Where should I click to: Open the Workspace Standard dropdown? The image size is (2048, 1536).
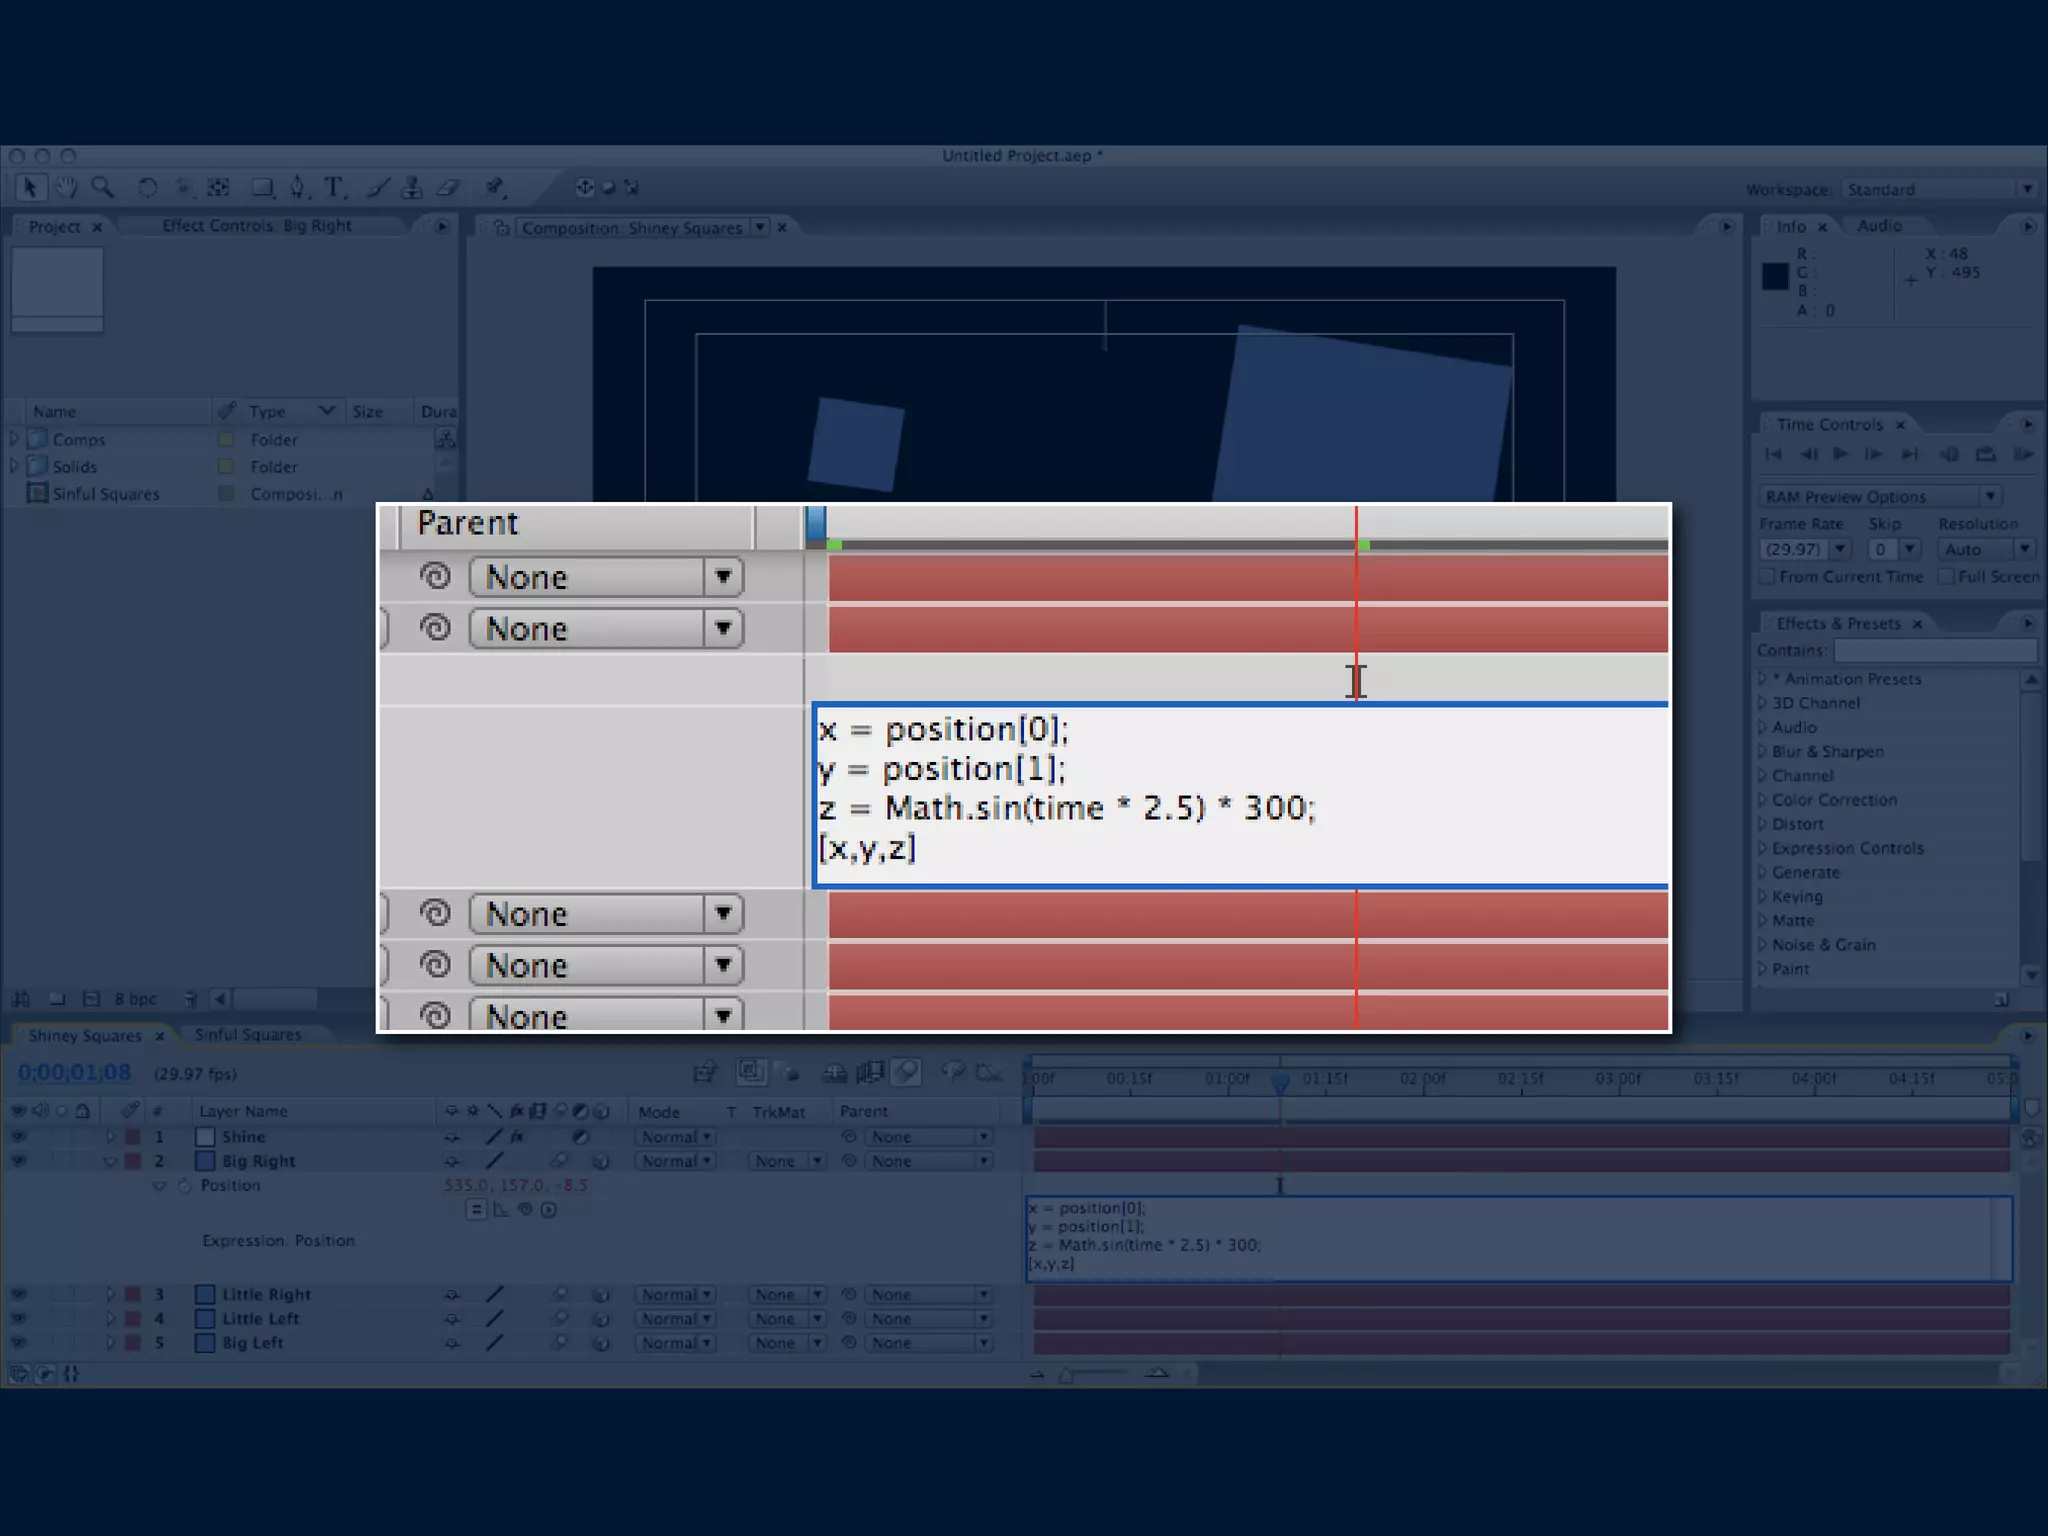[1939, 189]
